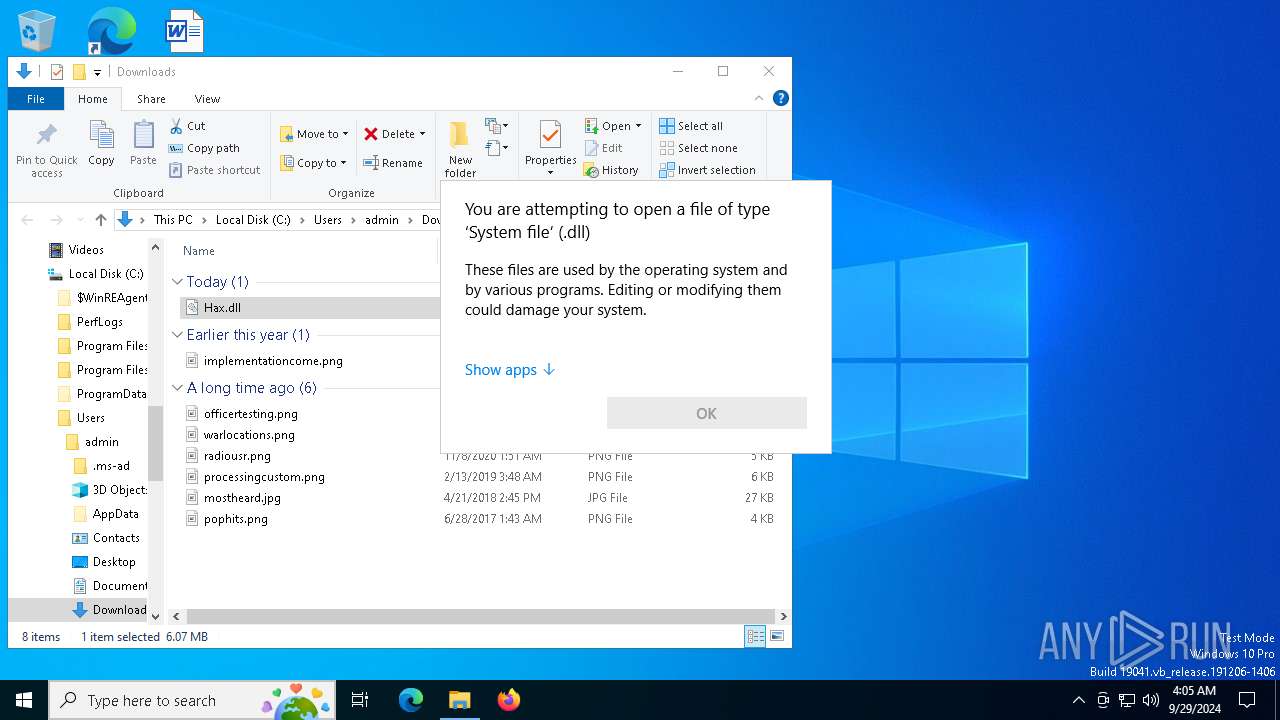
Task: Click the Paste ribbon icon
Action: [x=143, y=135]
